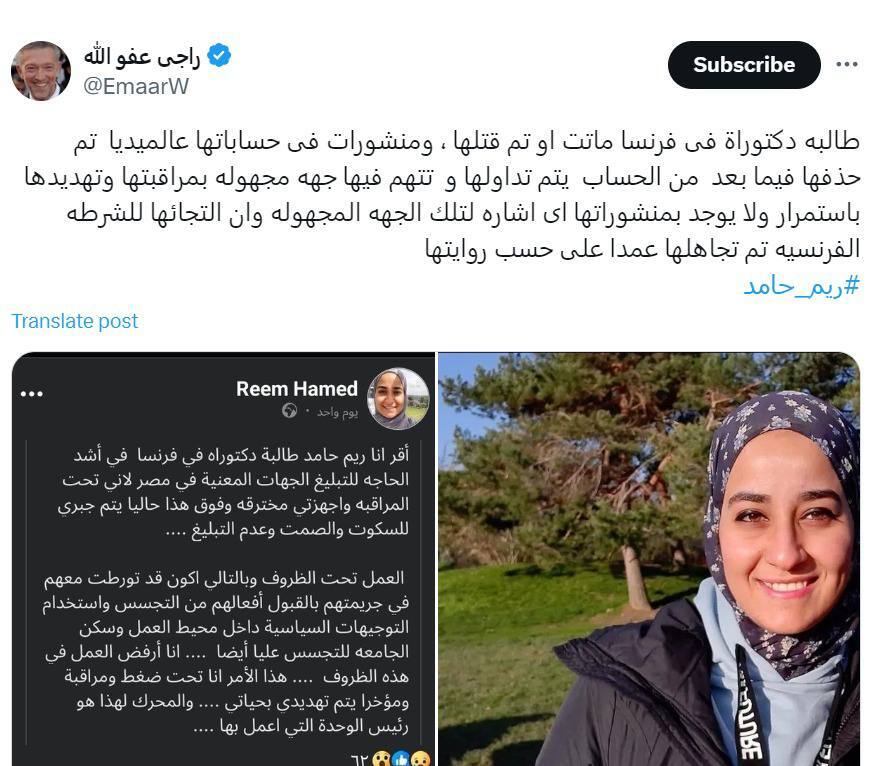This screenshot has height=766, width=877.
Task: Open the dark Facebook post screenshot image
Action: click(x=223, y=559)
